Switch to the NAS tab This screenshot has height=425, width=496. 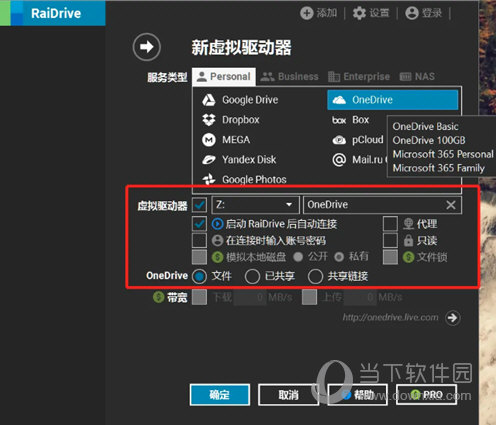tap(417, 77)
